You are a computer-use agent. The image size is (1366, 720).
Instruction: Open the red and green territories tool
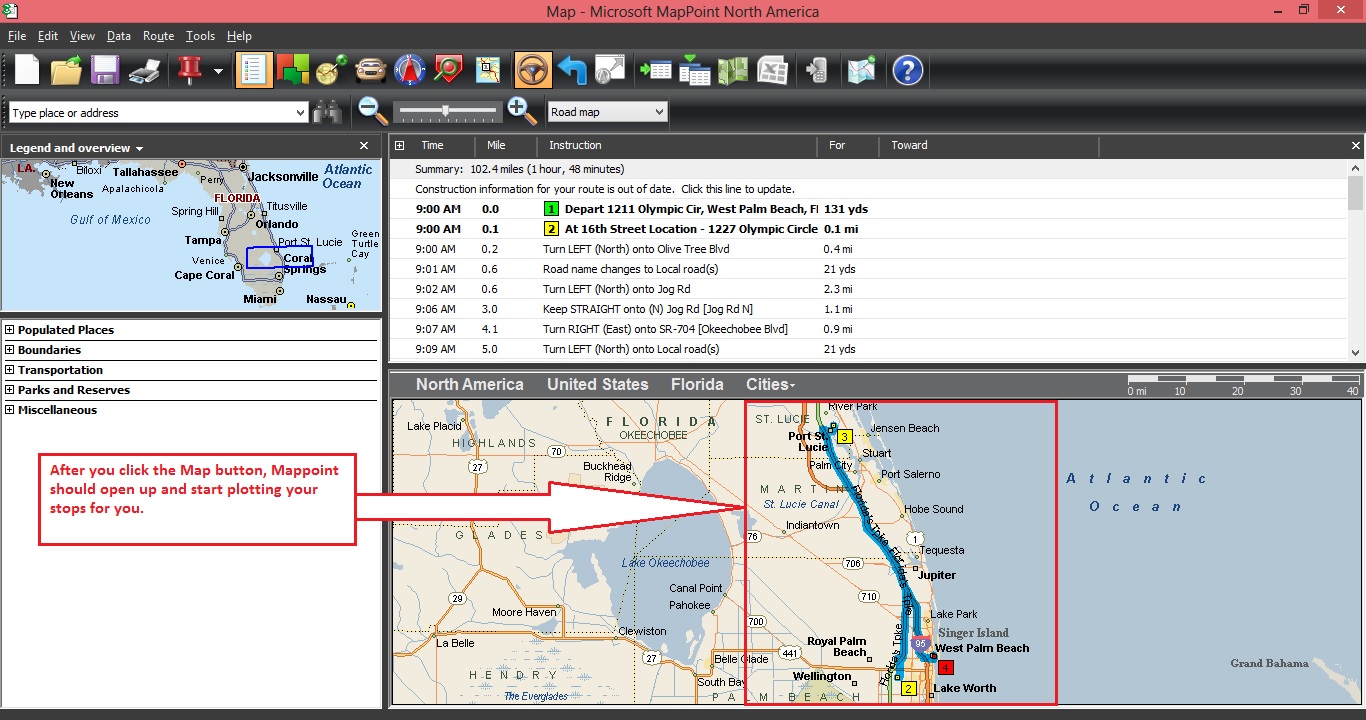click(293, 70)
